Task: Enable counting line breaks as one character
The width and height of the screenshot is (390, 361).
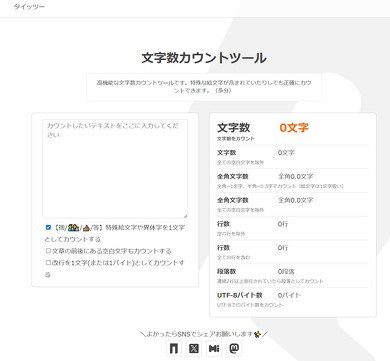Action: [48, 263]
